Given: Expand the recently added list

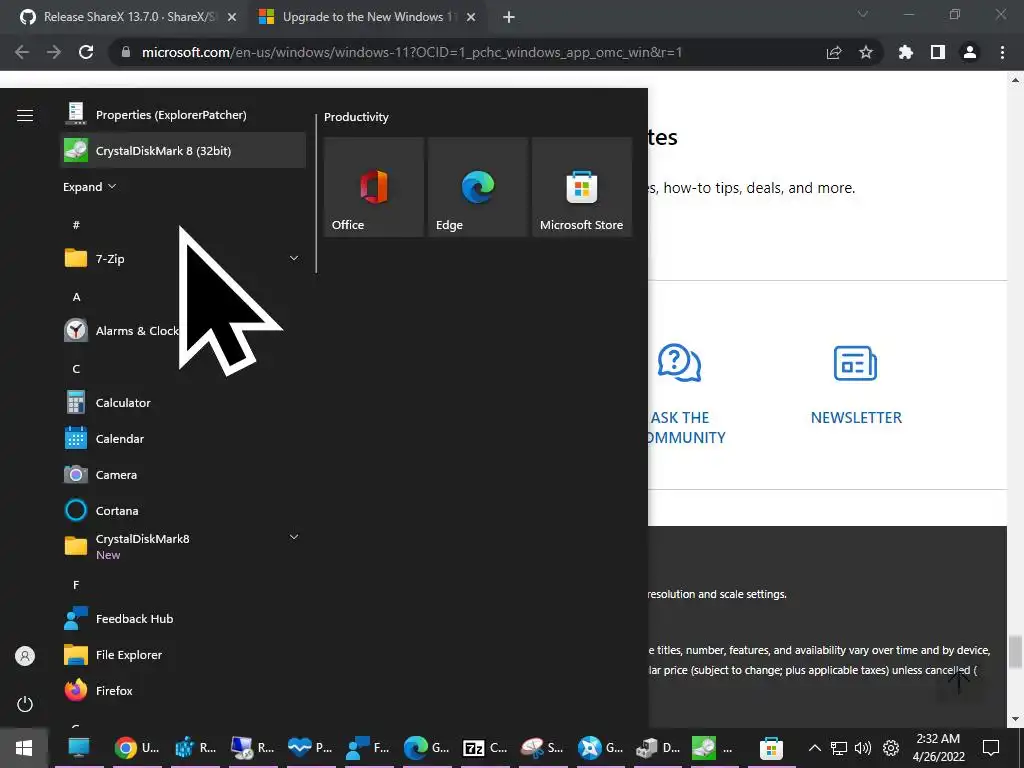Looking at the screenshot, I should tap(89, 187).
